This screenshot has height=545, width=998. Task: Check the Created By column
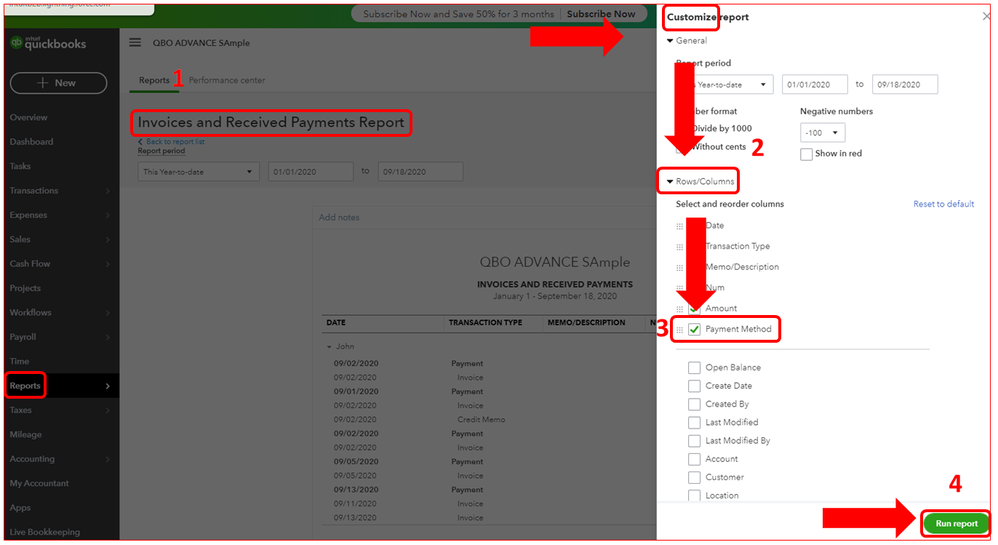[694, 404]
